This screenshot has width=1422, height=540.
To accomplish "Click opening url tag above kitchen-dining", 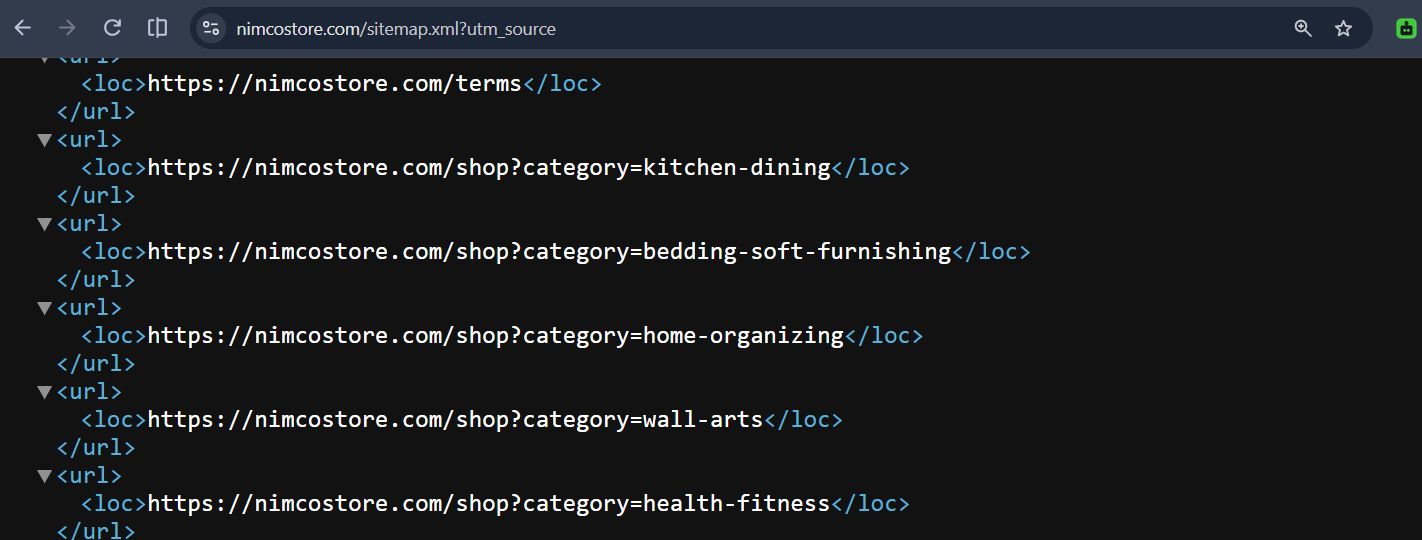I will [x=89, y=140].
